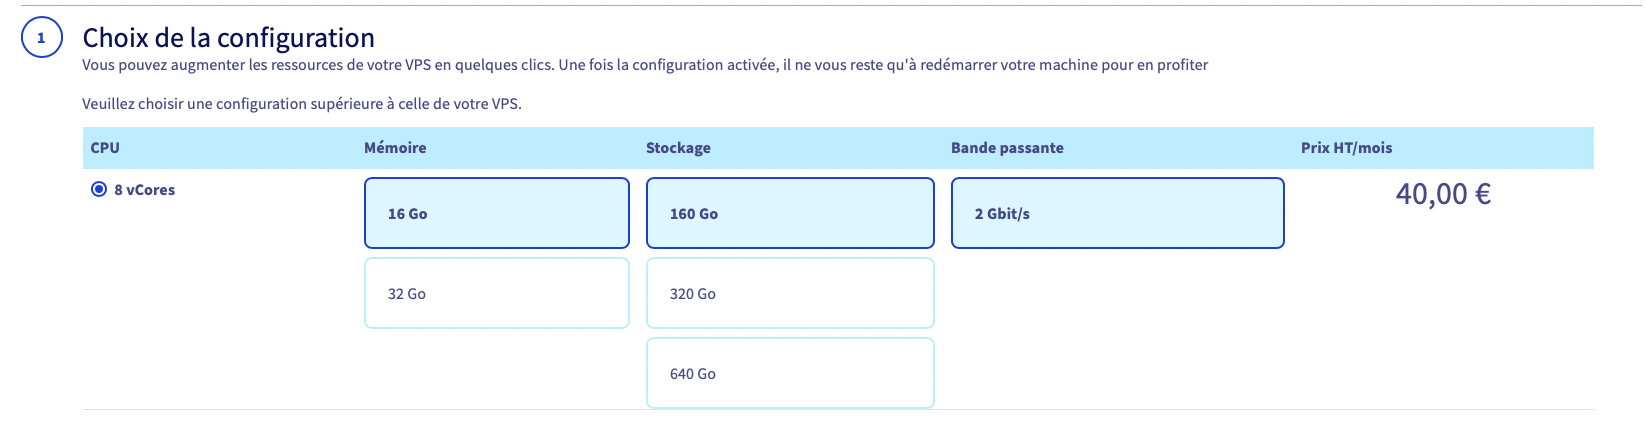The width and height of the screenshot is (1645, 432).
Task: Select the 2 Gbit/s bandwidth option
Action: pyautogui.click(x=1116, y=213)
